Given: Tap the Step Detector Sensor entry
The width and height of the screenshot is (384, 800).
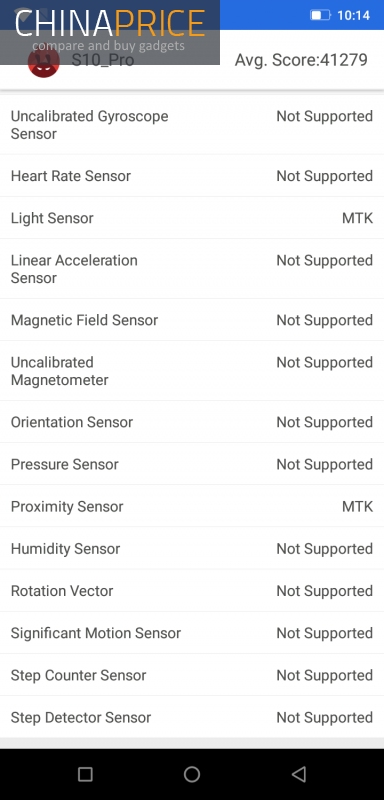Looking at the screenshot, I should [x=192, y=717].
